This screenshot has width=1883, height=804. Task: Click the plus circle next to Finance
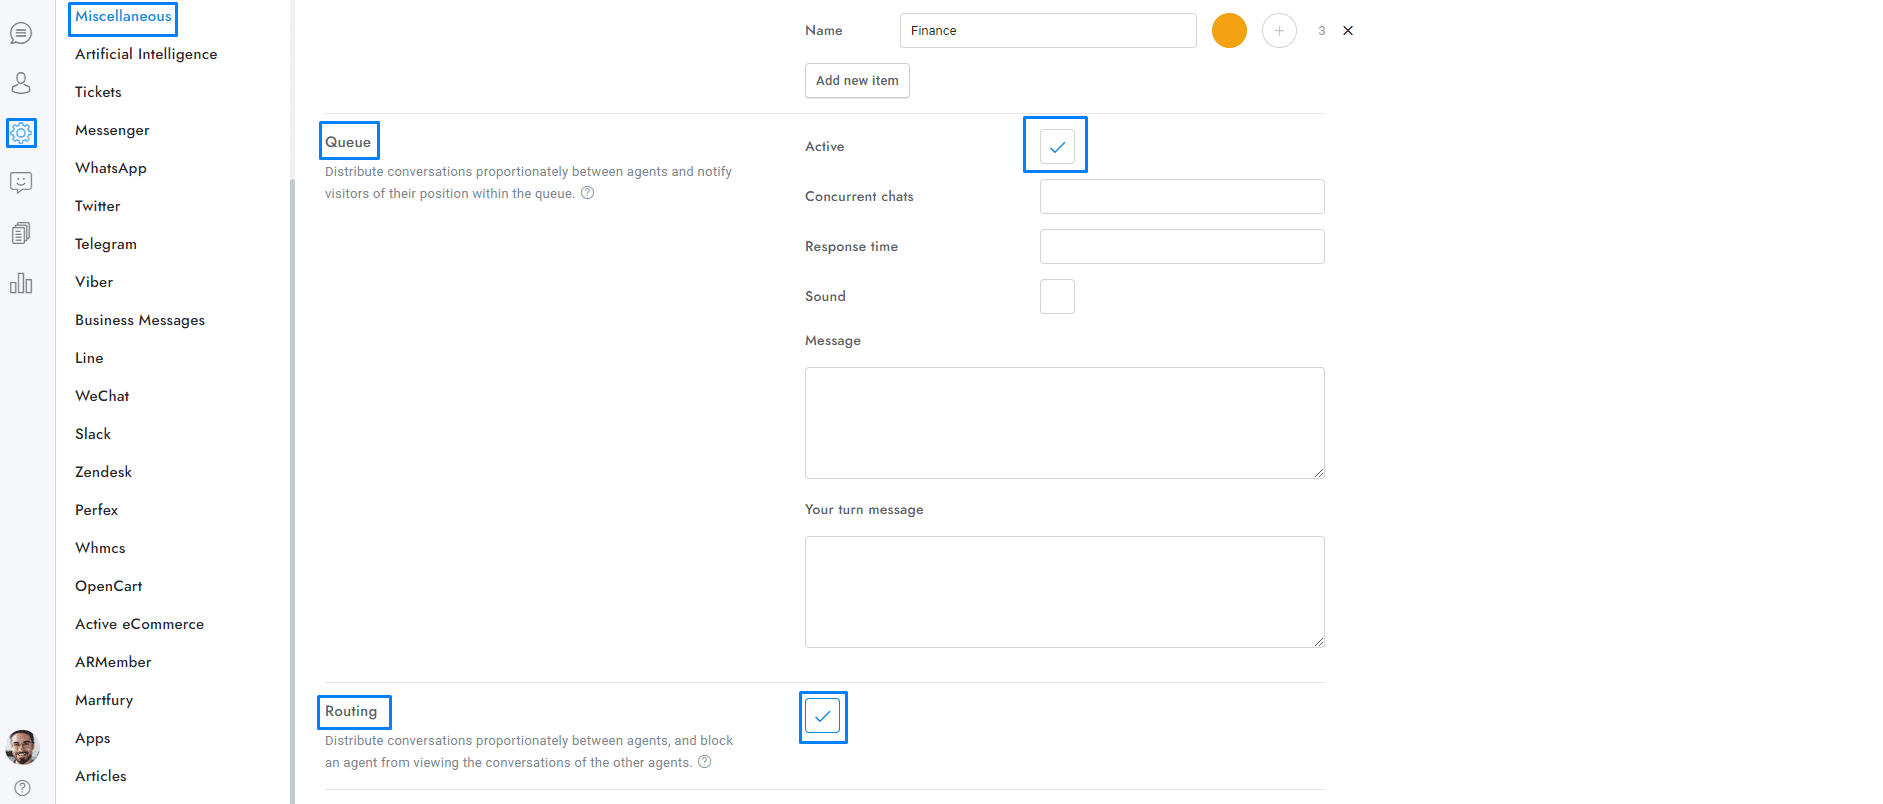[1279, 31]
